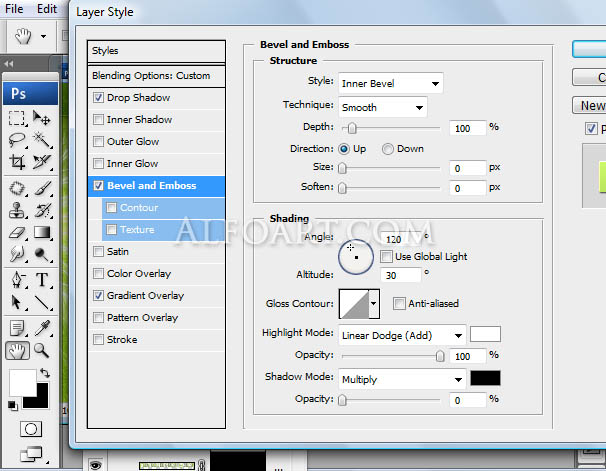
Task: Open the Technique dropdown showing Smooth
Action: point(383,107)
